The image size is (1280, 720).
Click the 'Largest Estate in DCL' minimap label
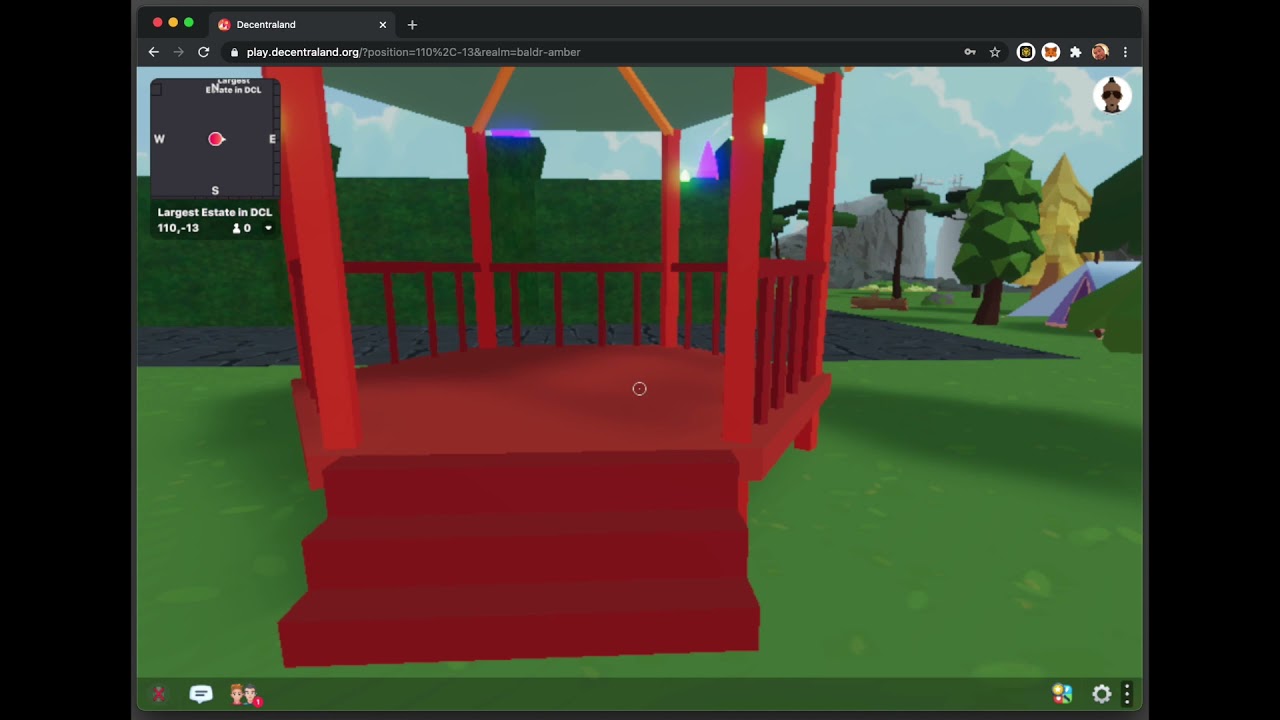pyautogui.click(x=215, y=212)
